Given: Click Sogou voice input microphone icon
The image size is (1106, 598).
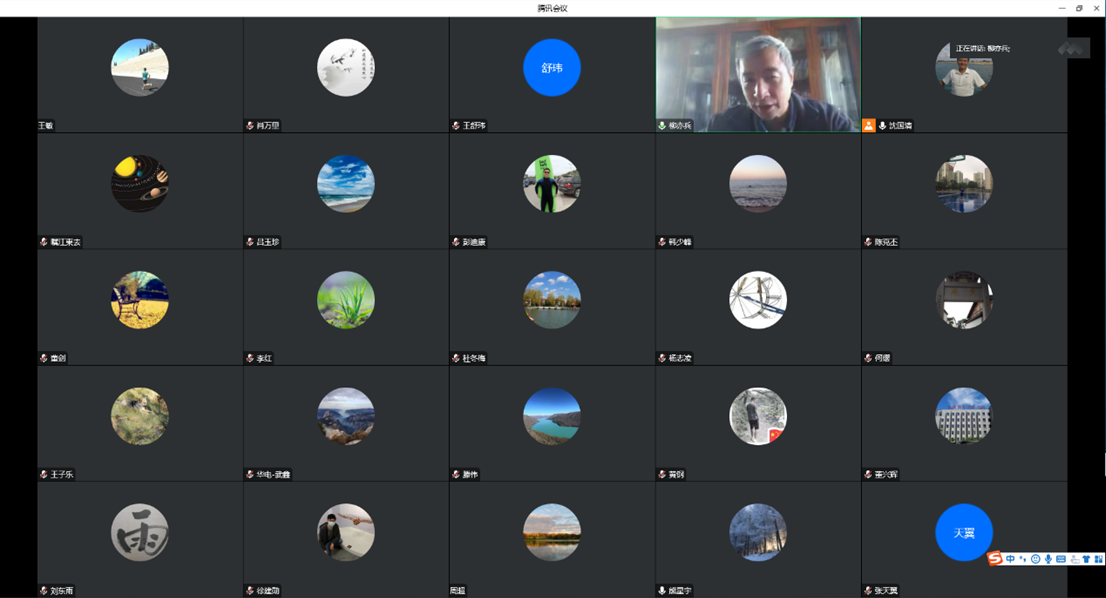Looking at the screenshot, I should coord(1048,559).
